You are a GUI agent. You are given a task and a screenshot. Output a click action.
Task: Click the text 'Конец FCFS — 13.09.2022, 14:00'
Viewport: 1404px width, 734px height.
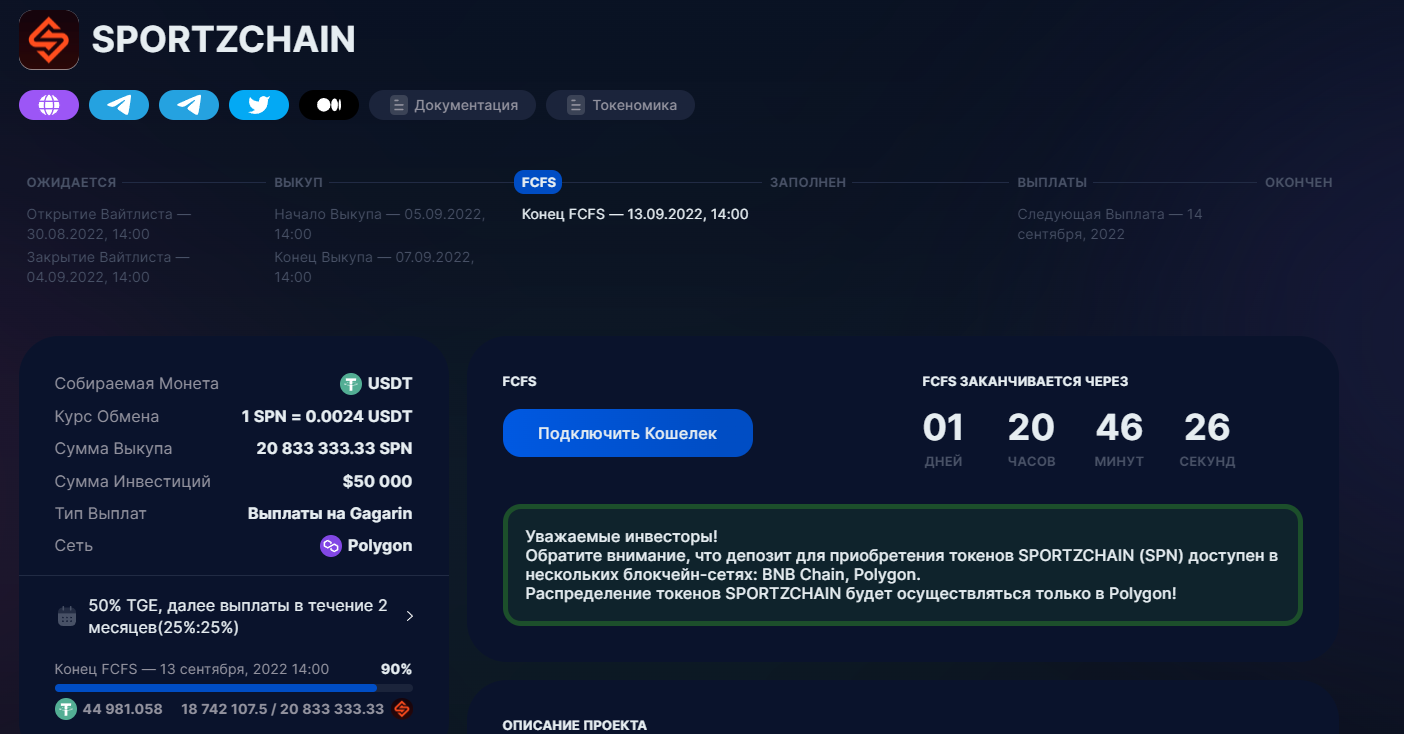click(635, 214)
